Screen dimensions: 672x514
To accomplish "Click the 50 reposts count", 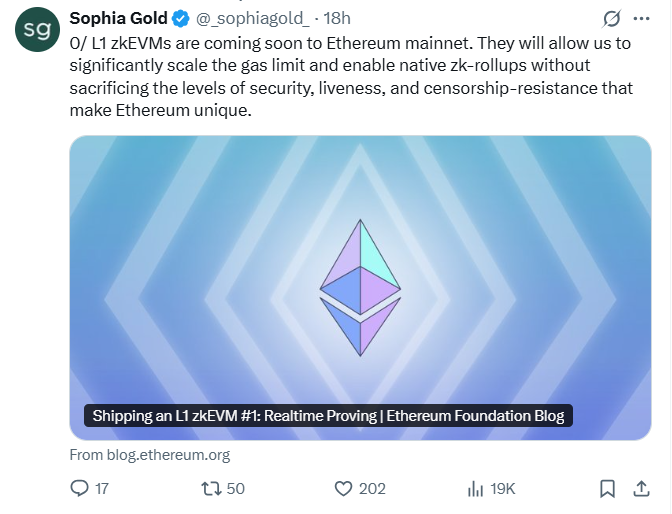I will tap(236, 488).
